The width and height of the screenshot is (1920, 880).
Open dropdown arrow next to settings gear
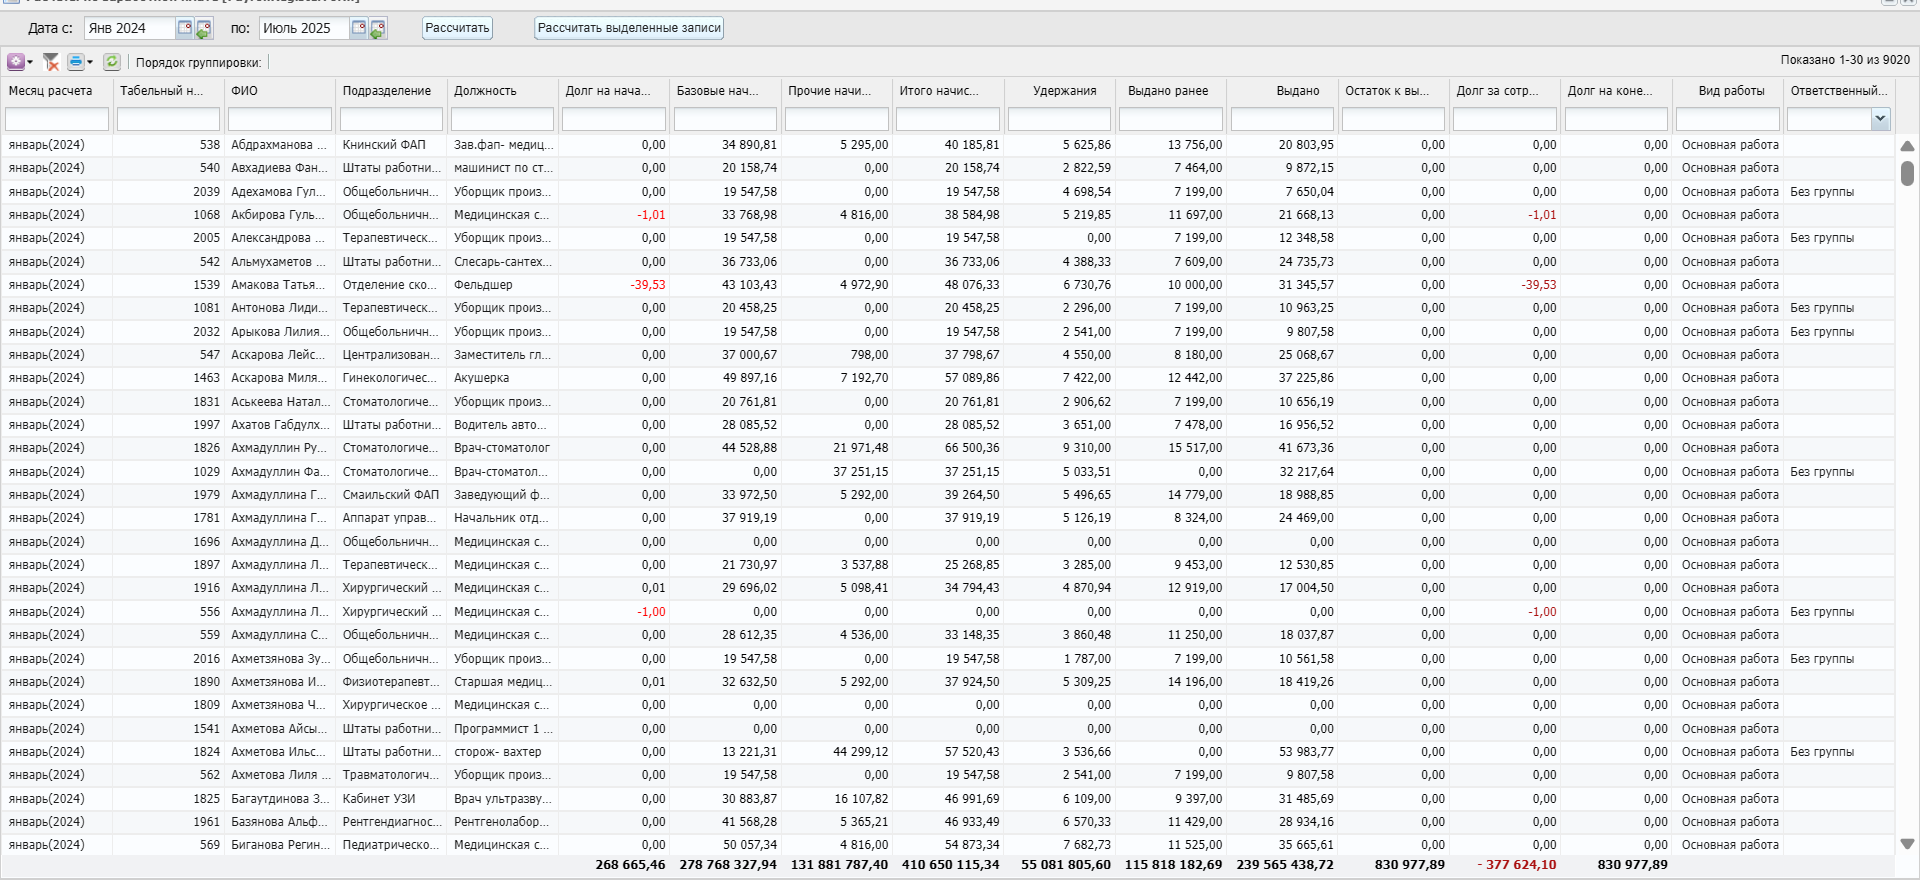pyautogui.click(x=30, y=62)
